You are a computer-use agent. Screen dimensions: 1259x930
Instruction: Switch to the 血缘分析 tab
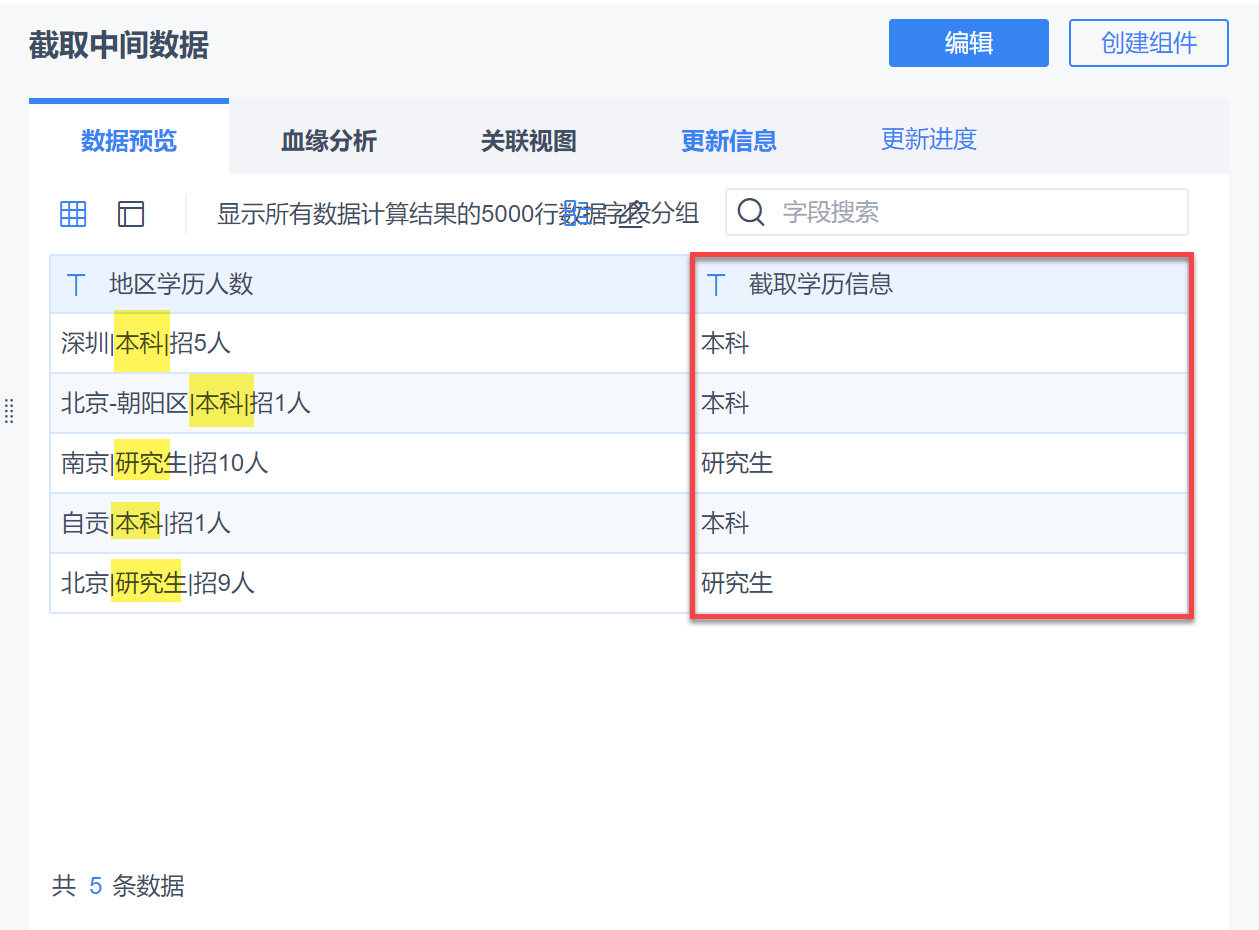tap(329, 141)
